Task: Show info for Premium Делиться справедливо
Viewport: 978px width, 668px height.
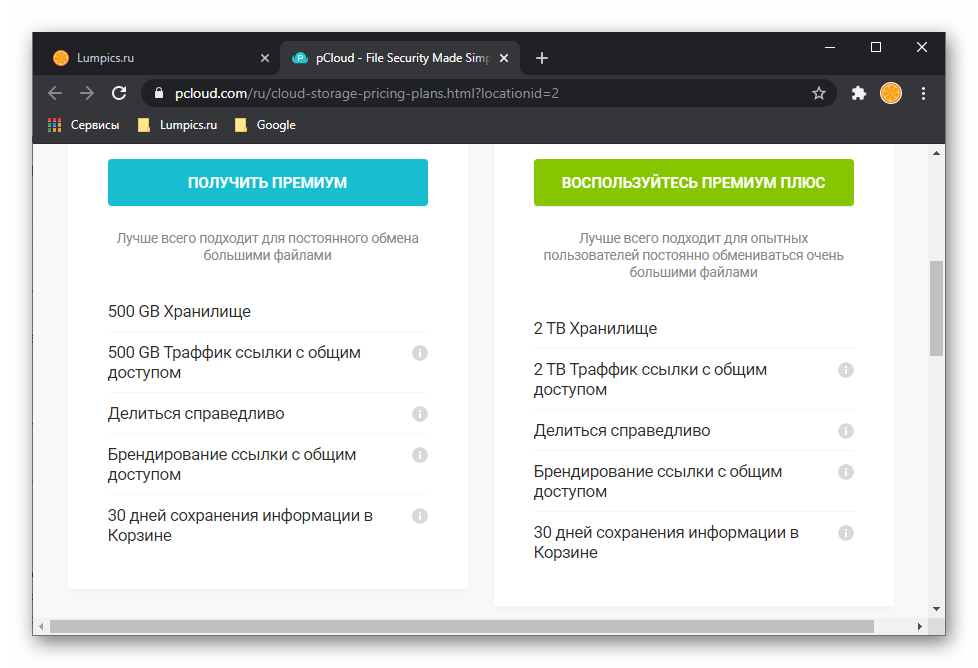Action: coord(420,414)
